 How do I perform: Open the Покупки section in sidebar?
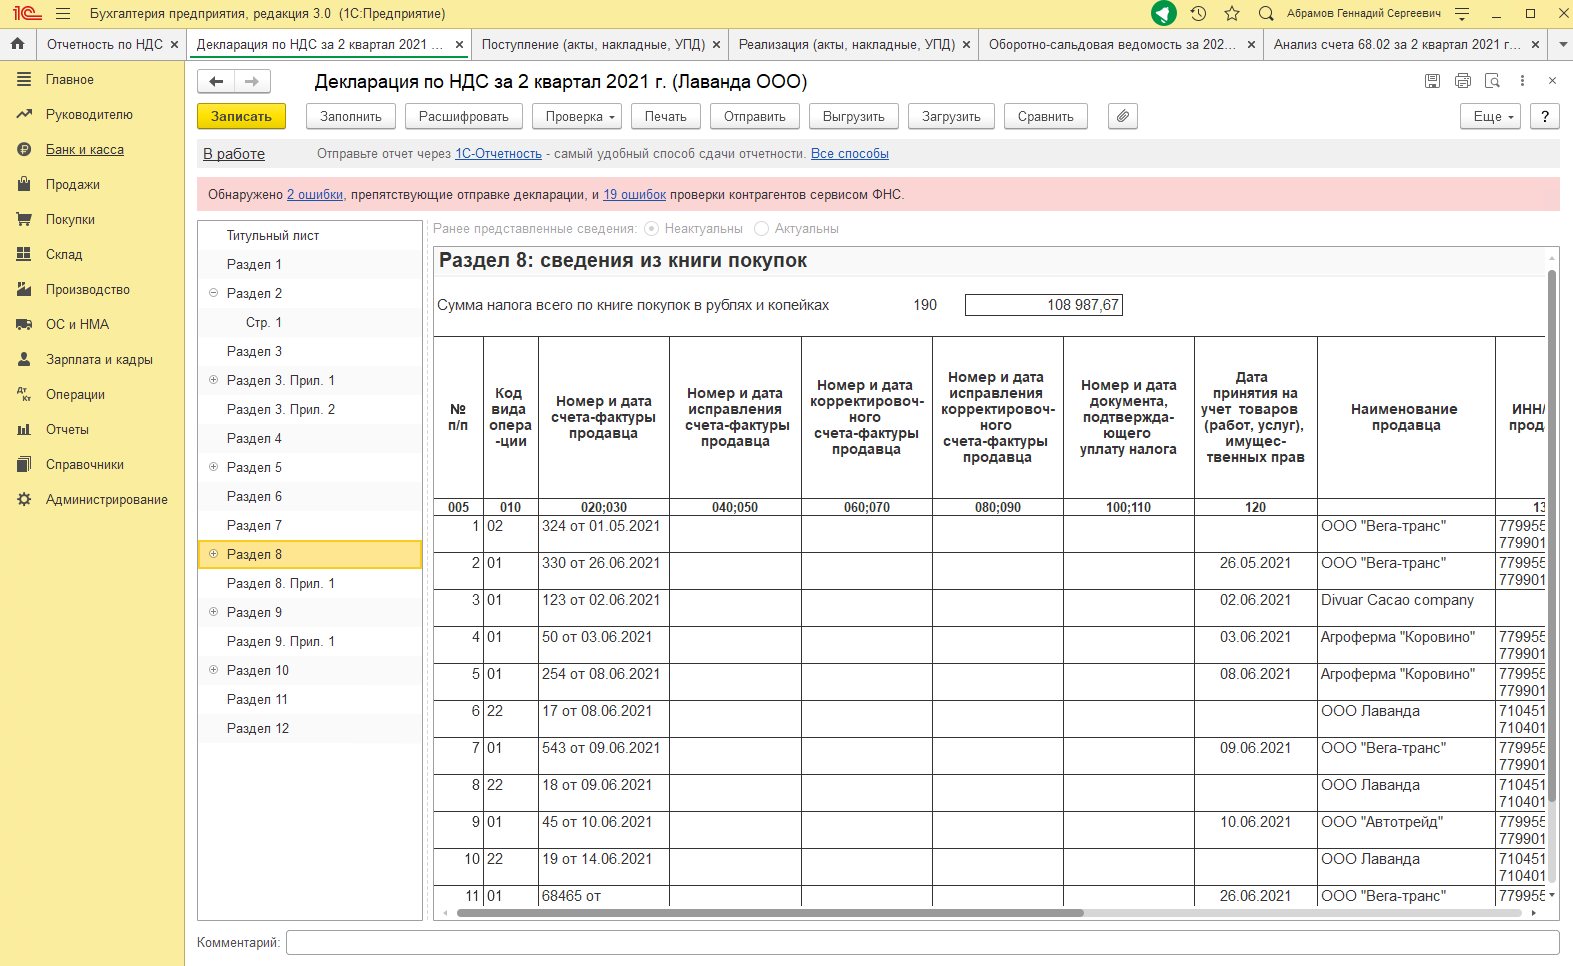pos(70,220)
